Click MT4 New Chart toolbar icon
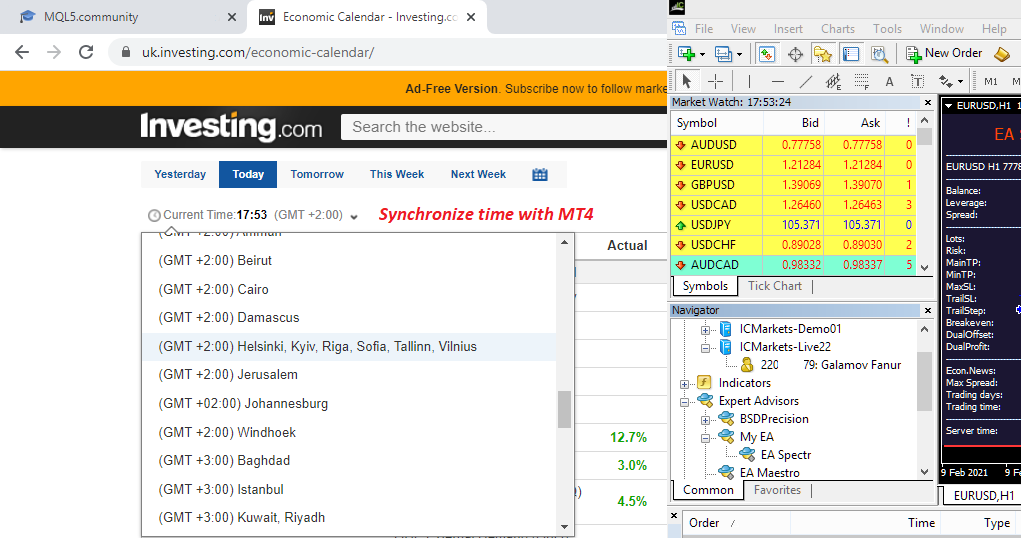Image resolution: width=1021 pixels, height=538 pixels. click(x=686, y=54)
